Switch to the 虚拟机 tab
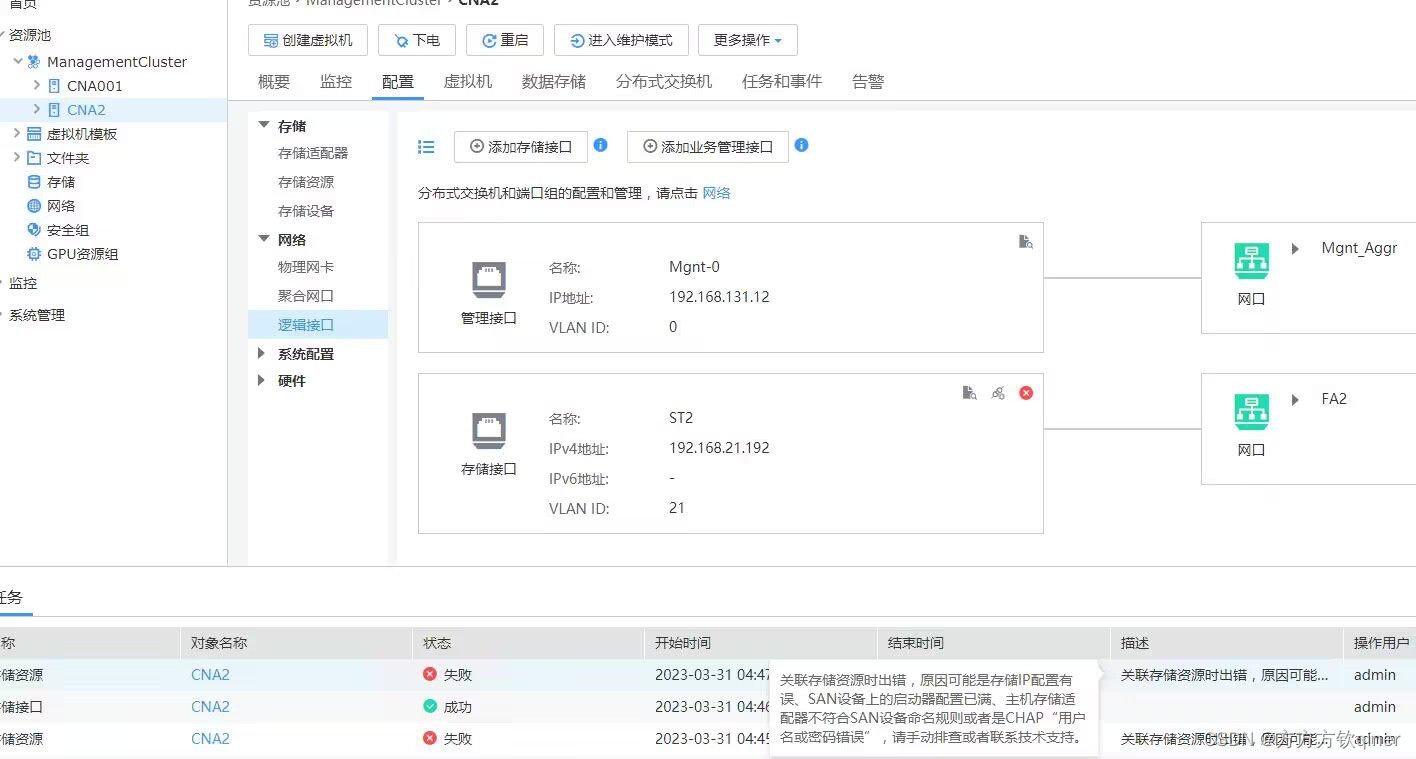This screenshot has width=1416, height=759. click(468, 82)
